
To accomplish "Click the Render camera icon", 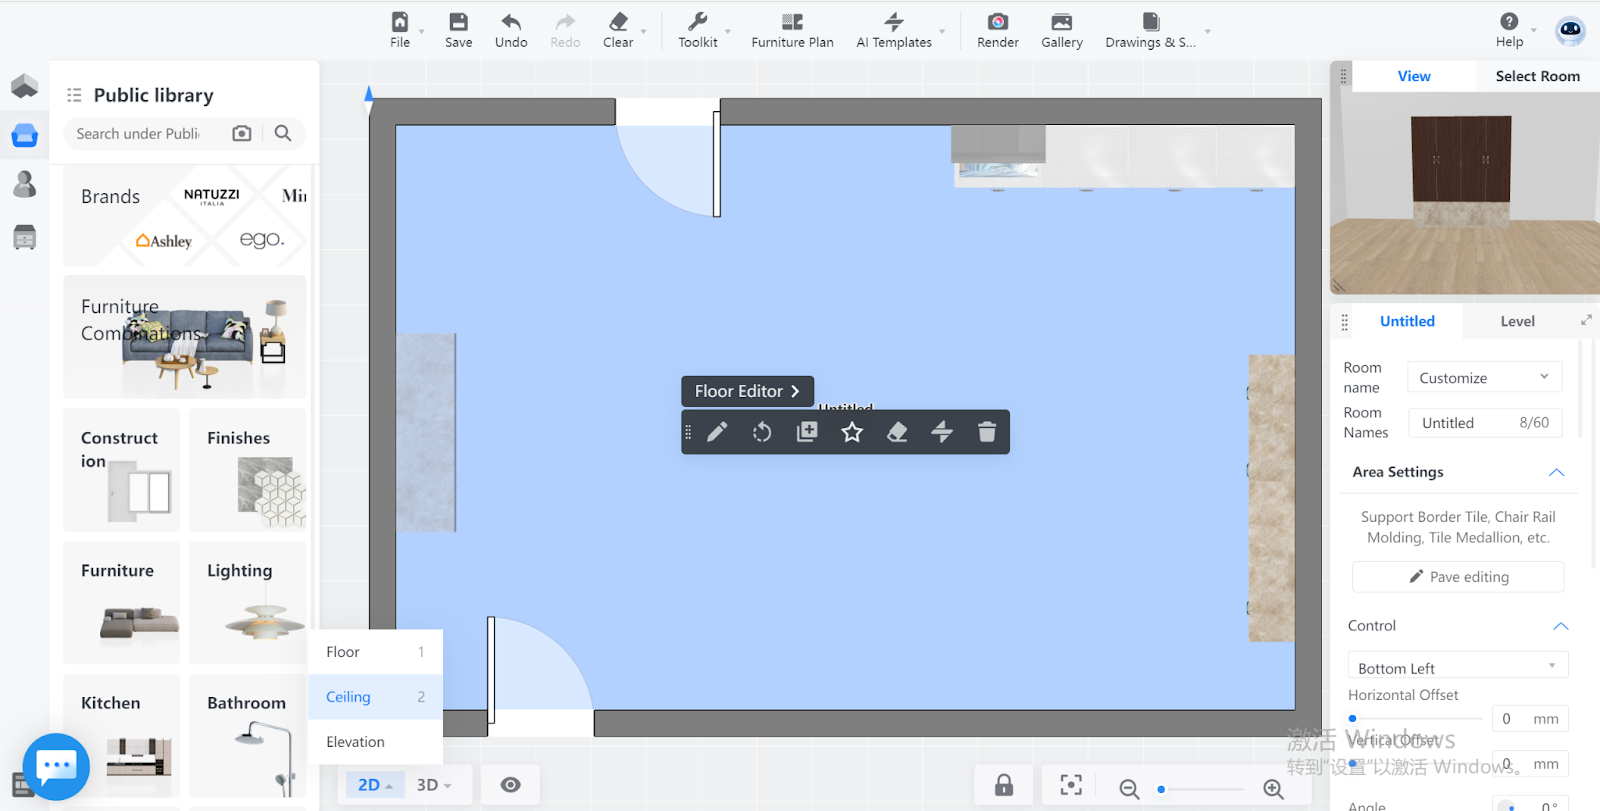I will point(997,23).
